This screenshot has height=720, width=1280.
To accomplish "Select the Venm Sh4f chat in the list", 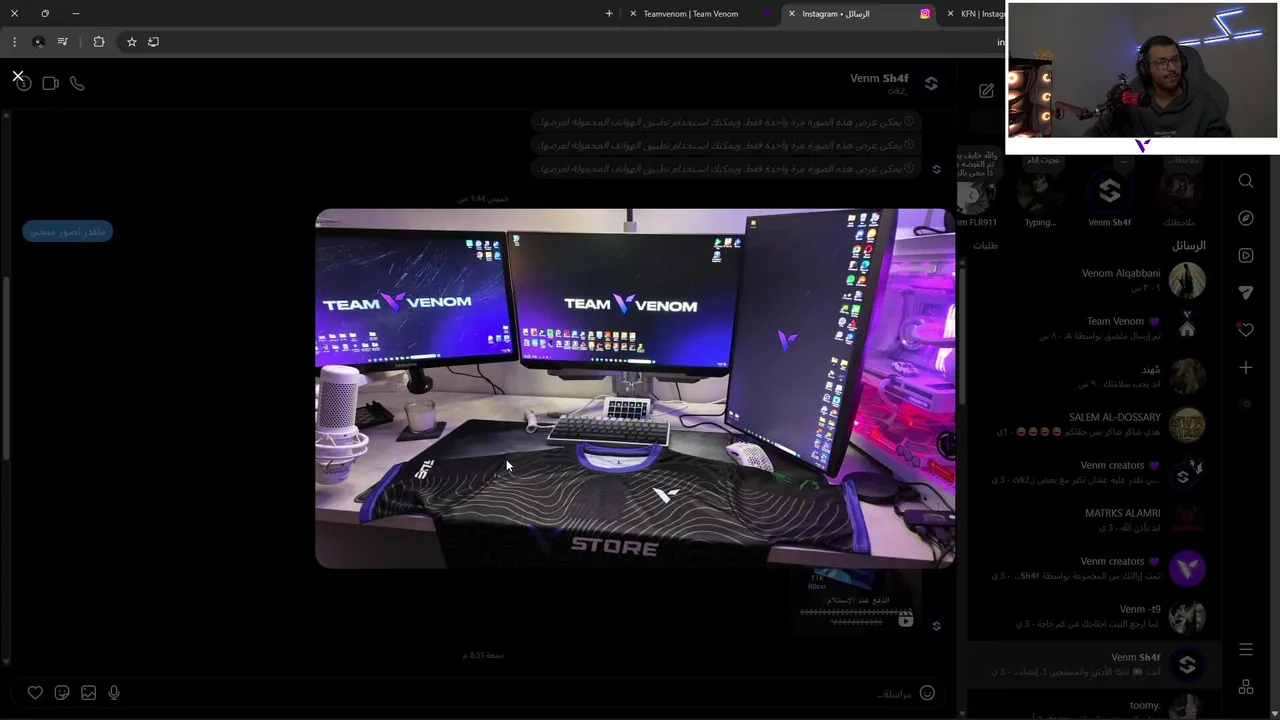I will pyautogui.click(x=1094, y=664).
